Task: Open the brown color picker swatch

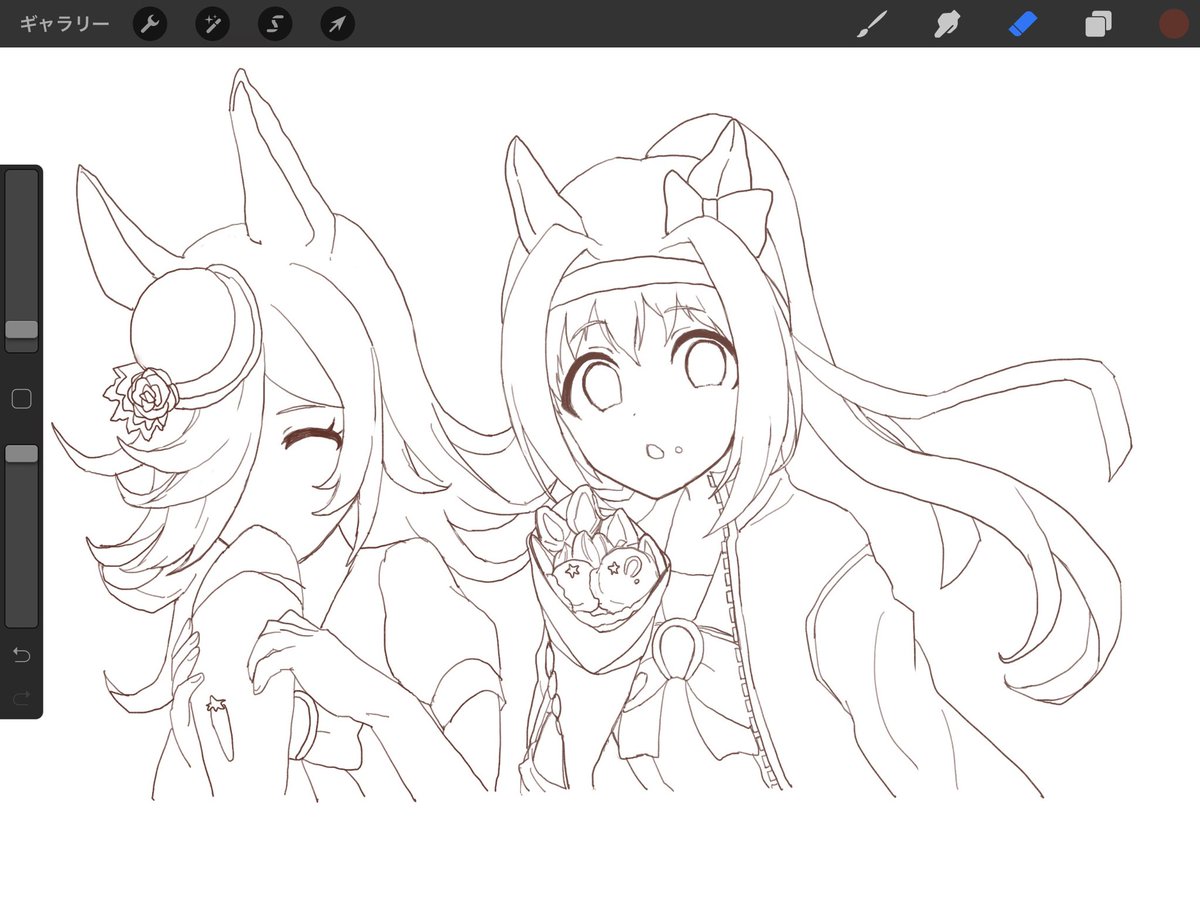Action: pos(1172,24)
